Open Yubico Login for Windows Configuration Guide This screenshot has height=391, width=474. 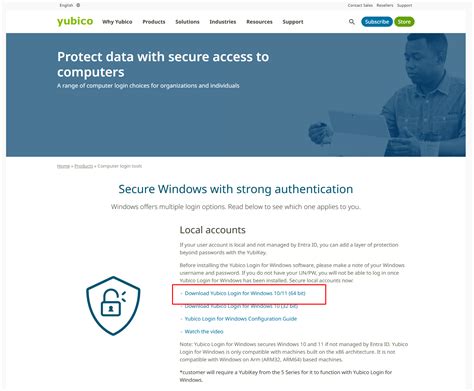(241, 319)
